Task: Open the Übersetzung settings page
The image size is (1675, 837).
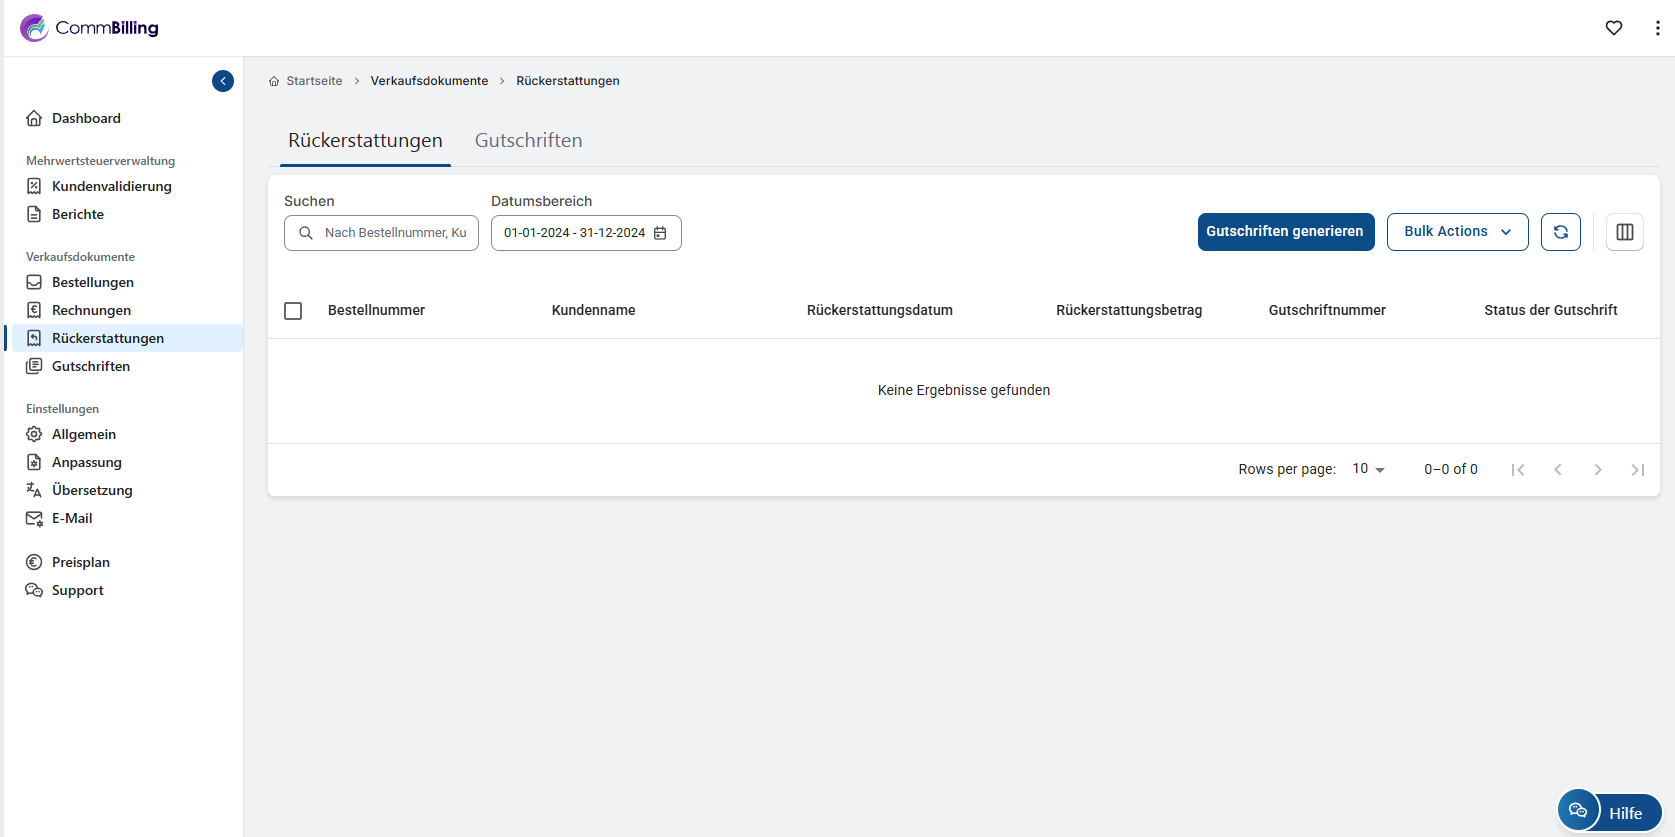Action: [x=92, y=490]
